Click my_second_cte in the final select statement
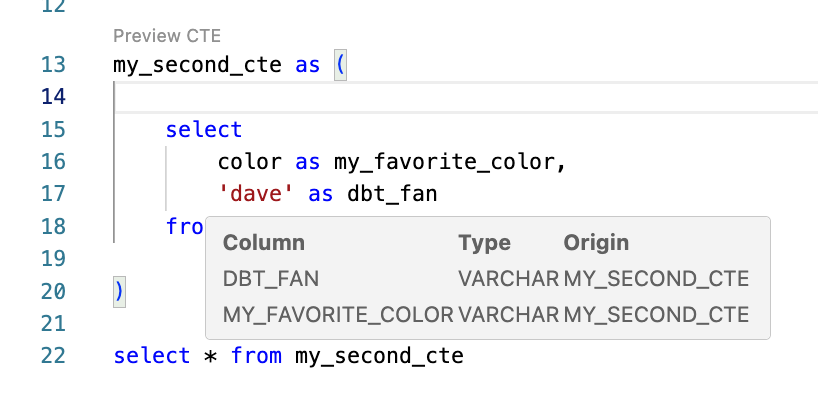The image size is (818, 406). [x=379, y=356]
